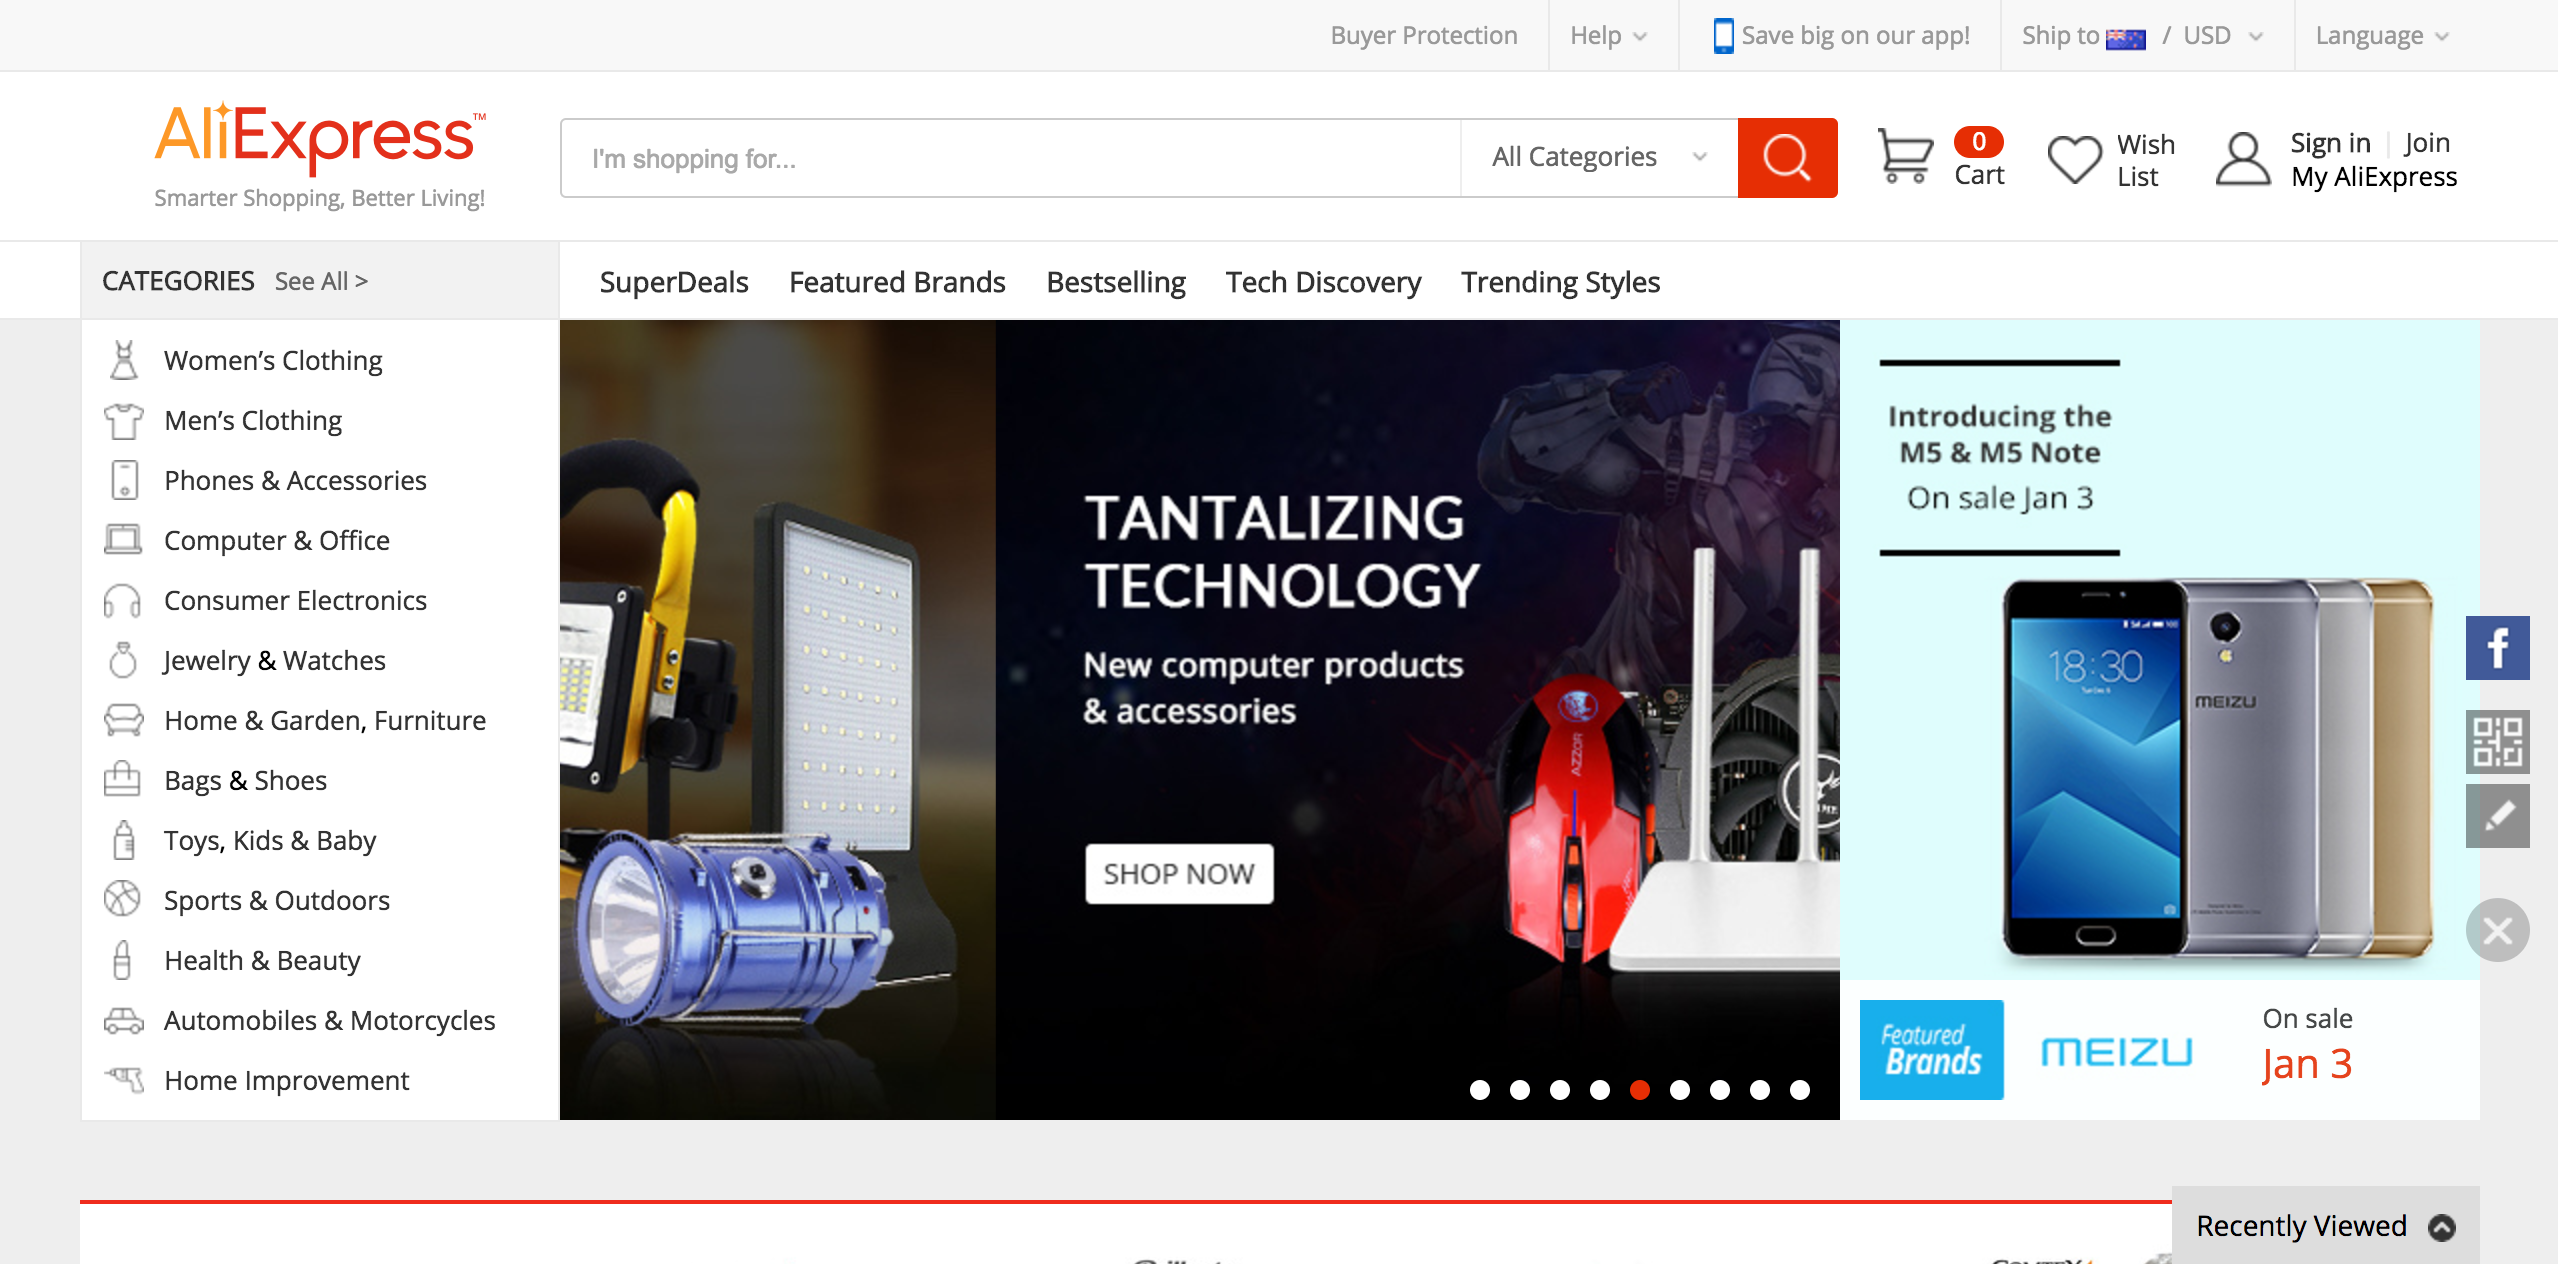Screen dimensions: 2558x1264
Task: Open the Consumer Electronics category
Action: point(295,600)
